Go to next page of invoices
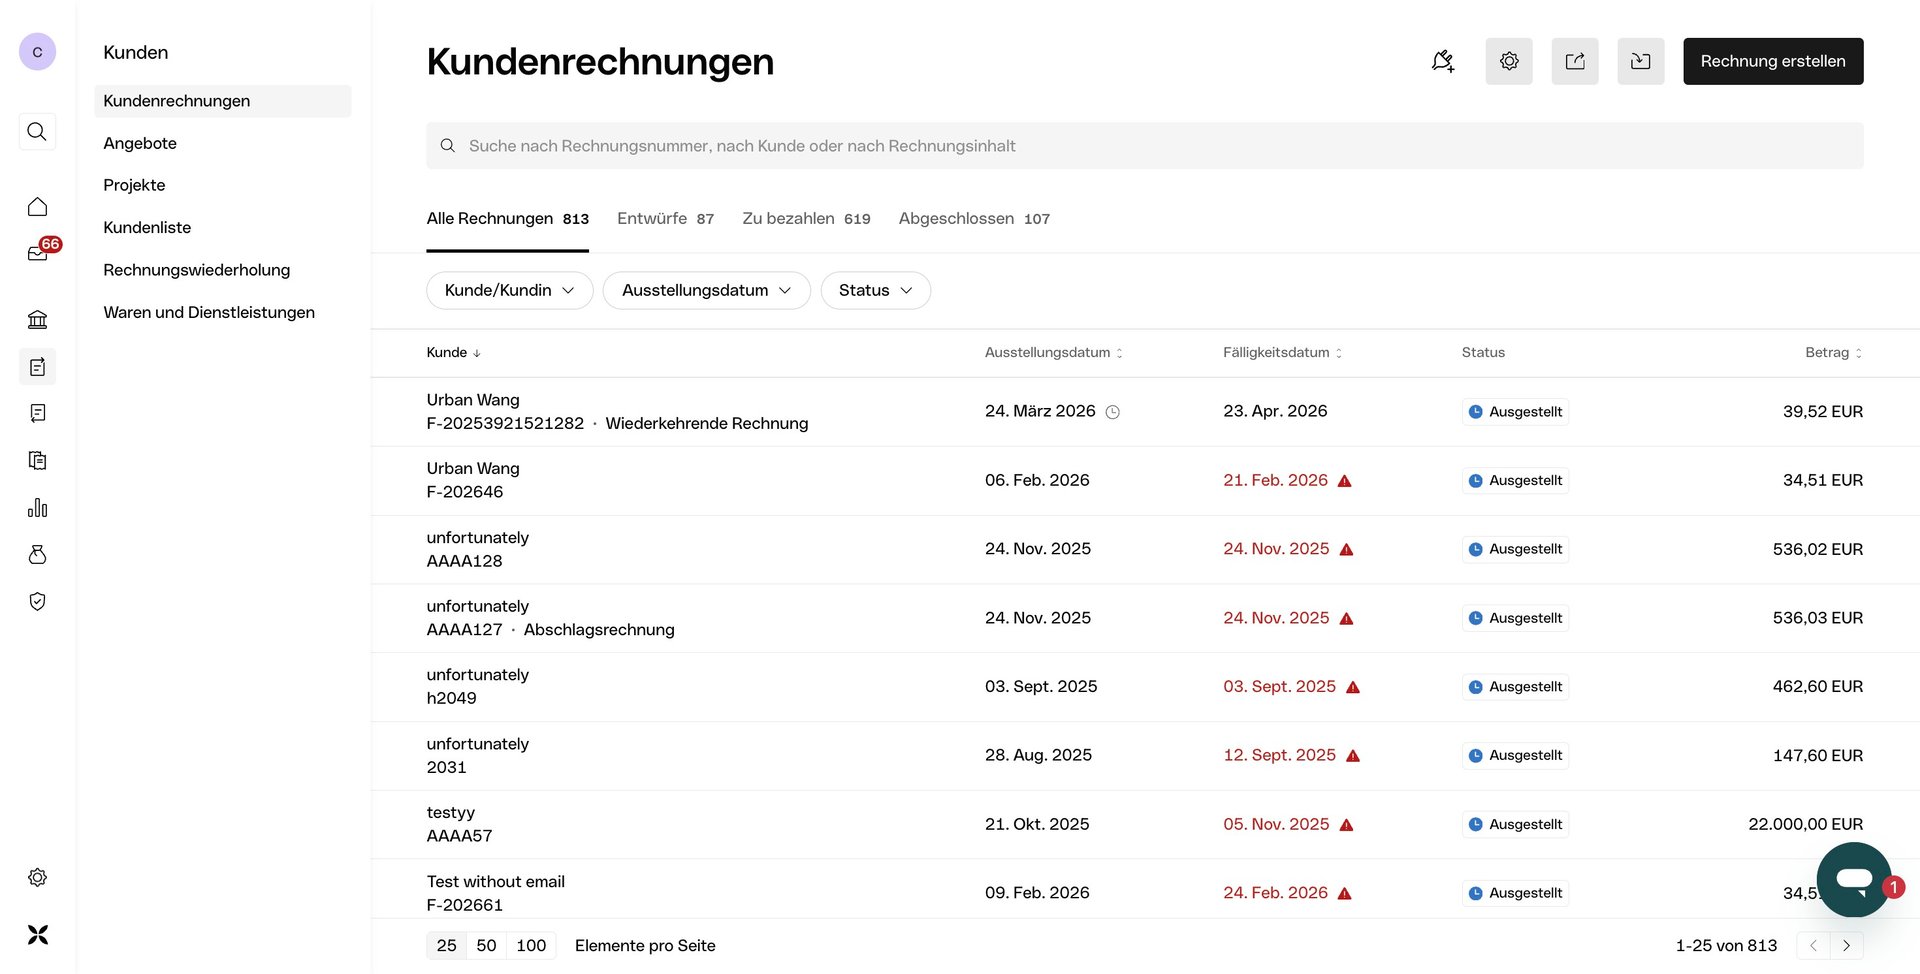Screen dimensions: 1920x974 [x=1846, y=946]
